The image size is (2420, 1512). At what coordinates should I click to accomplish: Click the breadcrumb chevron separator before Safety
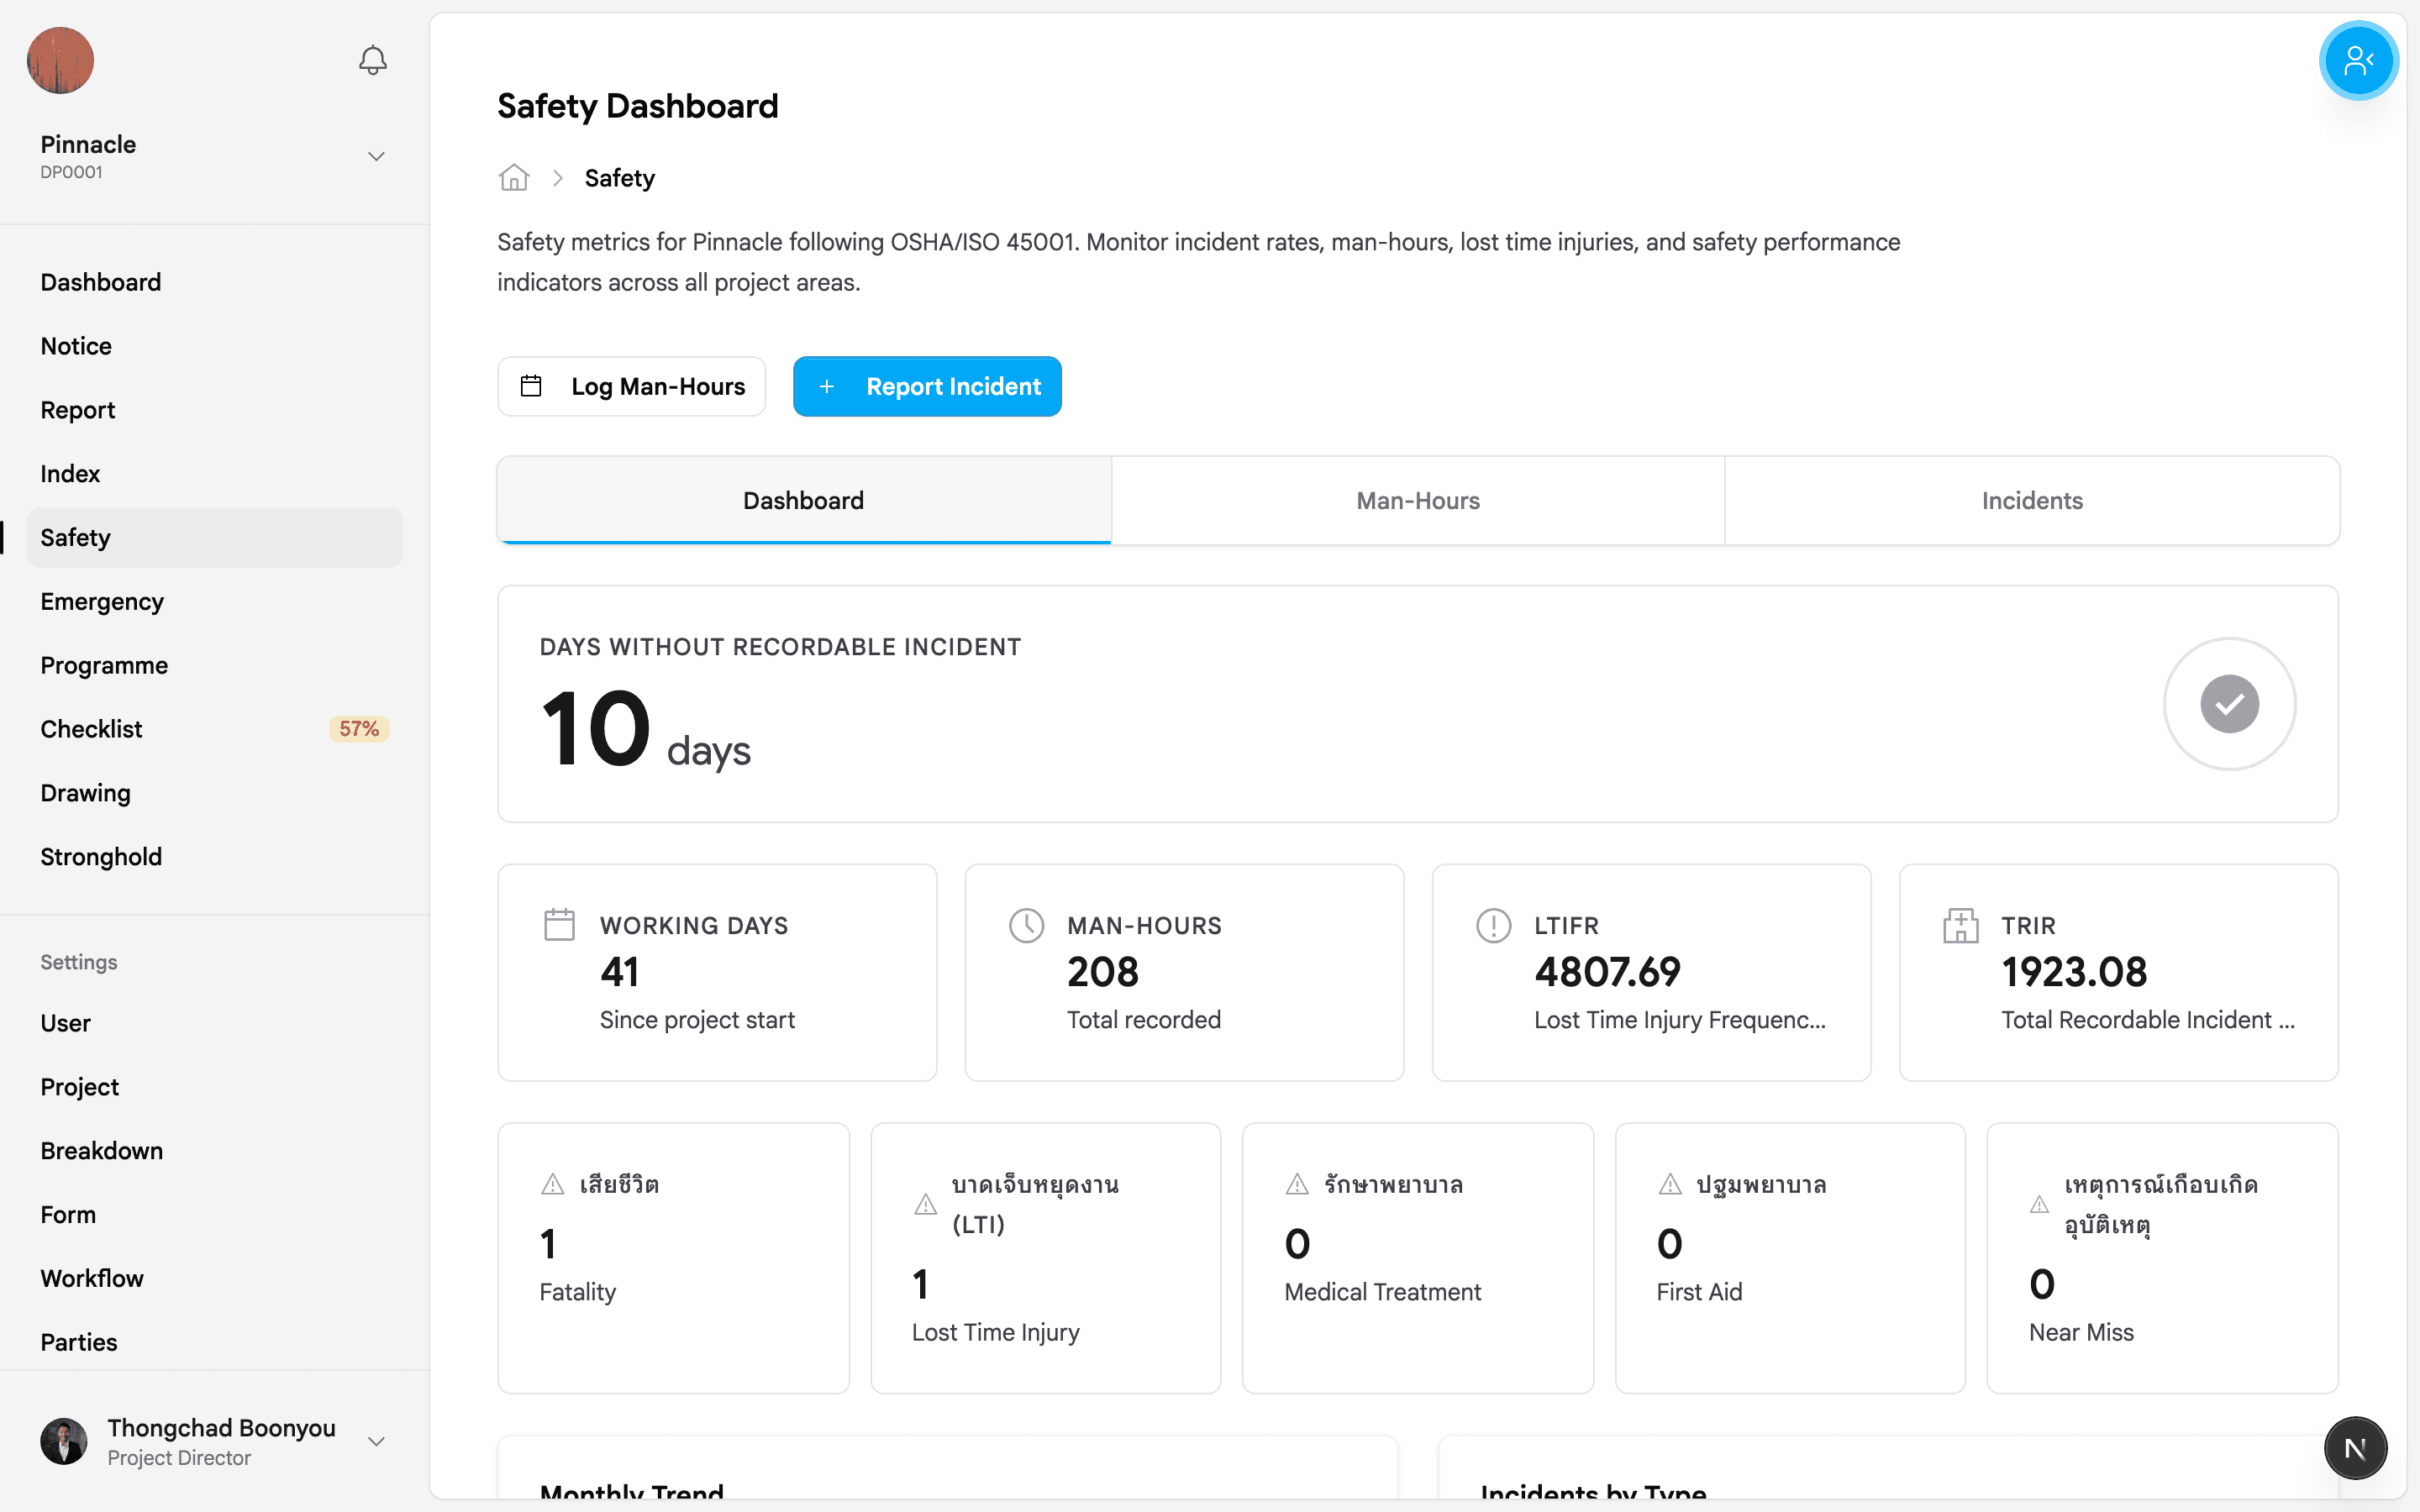click(558, 178)
